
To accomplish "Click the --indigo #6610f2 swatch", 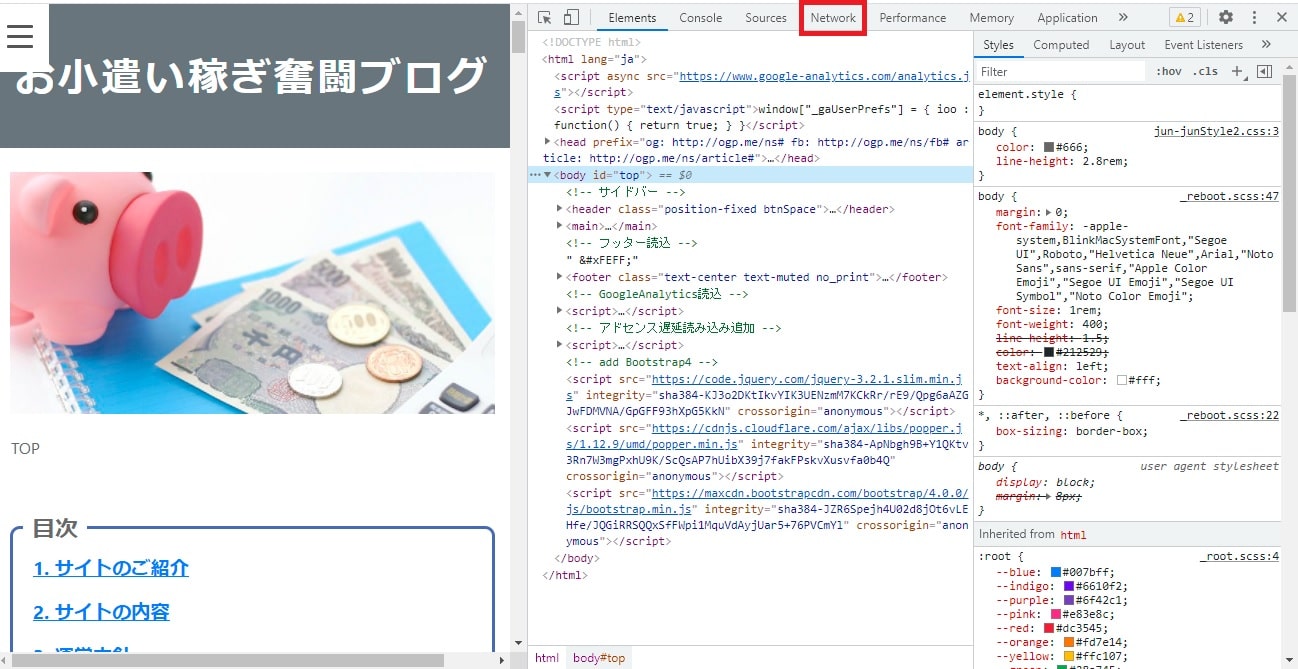I will tap(1068, 586).
